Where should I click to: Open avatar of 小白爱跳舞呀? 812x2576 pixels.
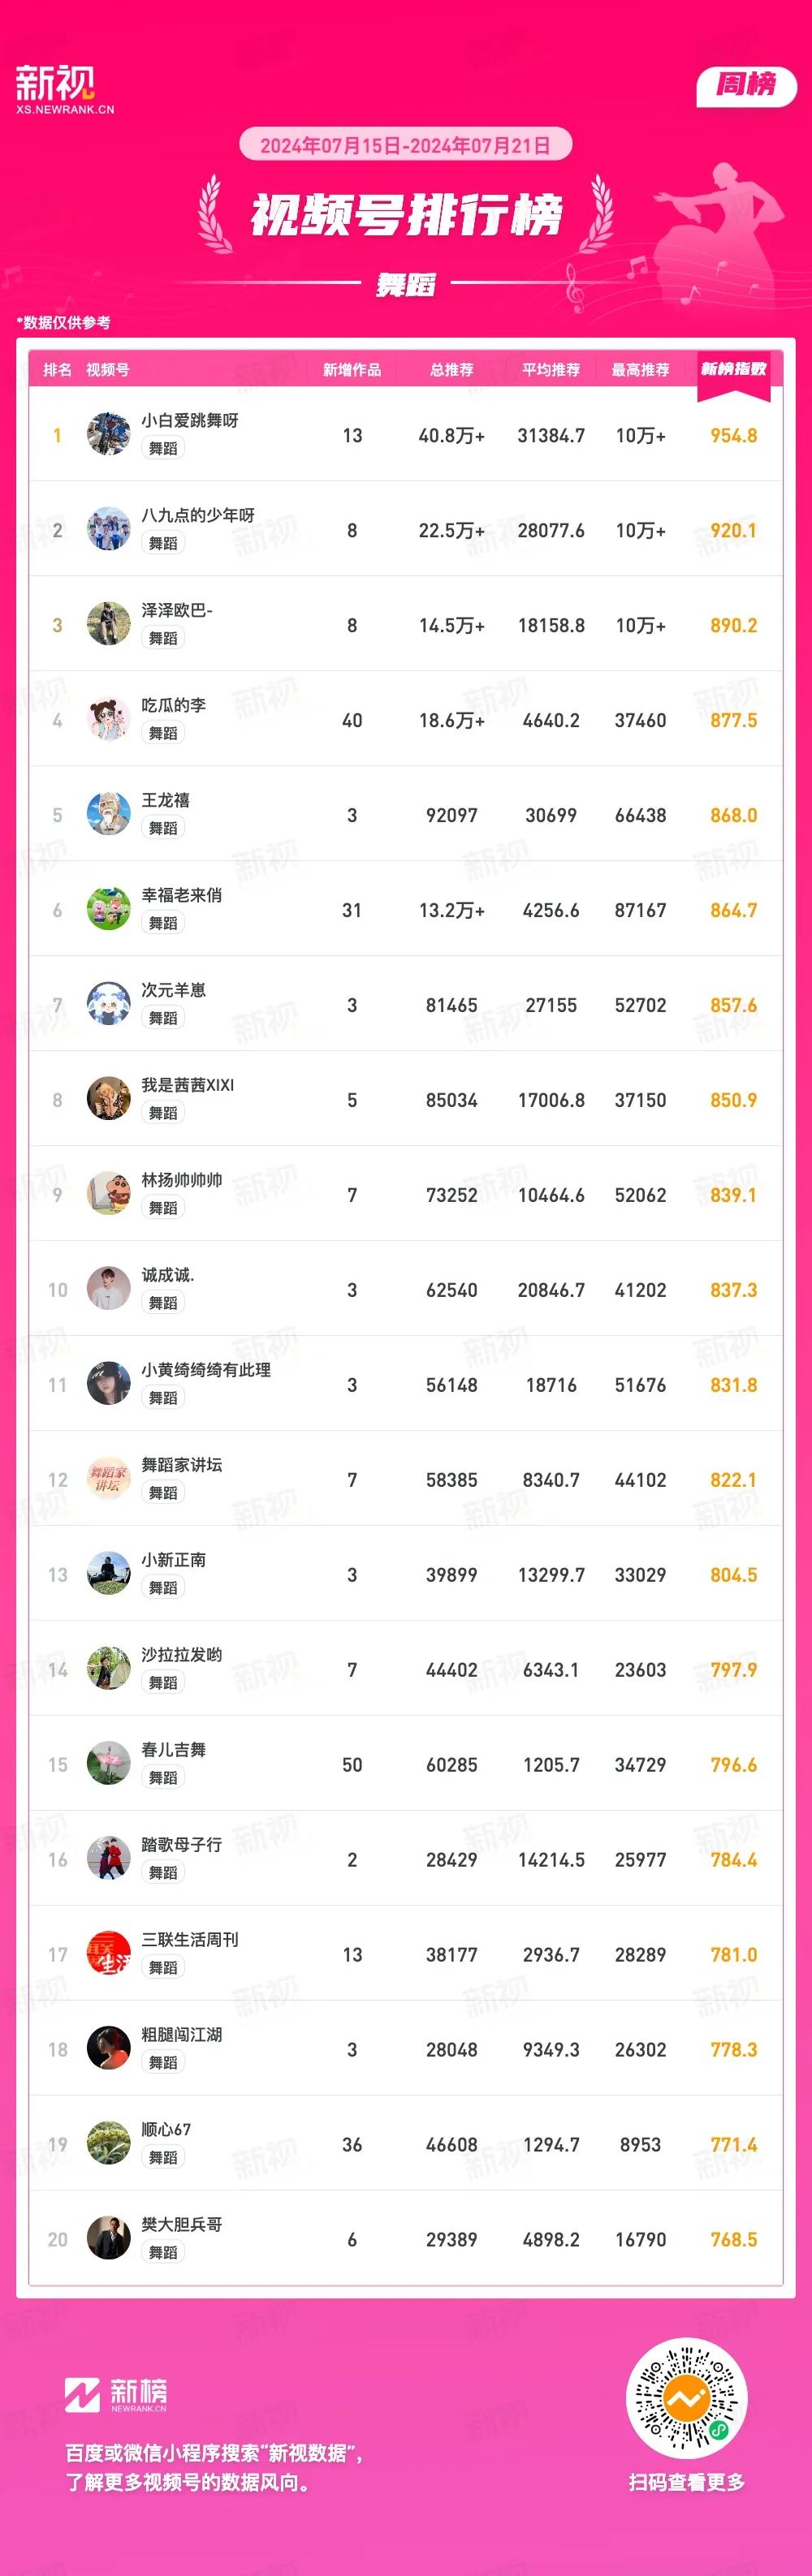pos(108,434)
